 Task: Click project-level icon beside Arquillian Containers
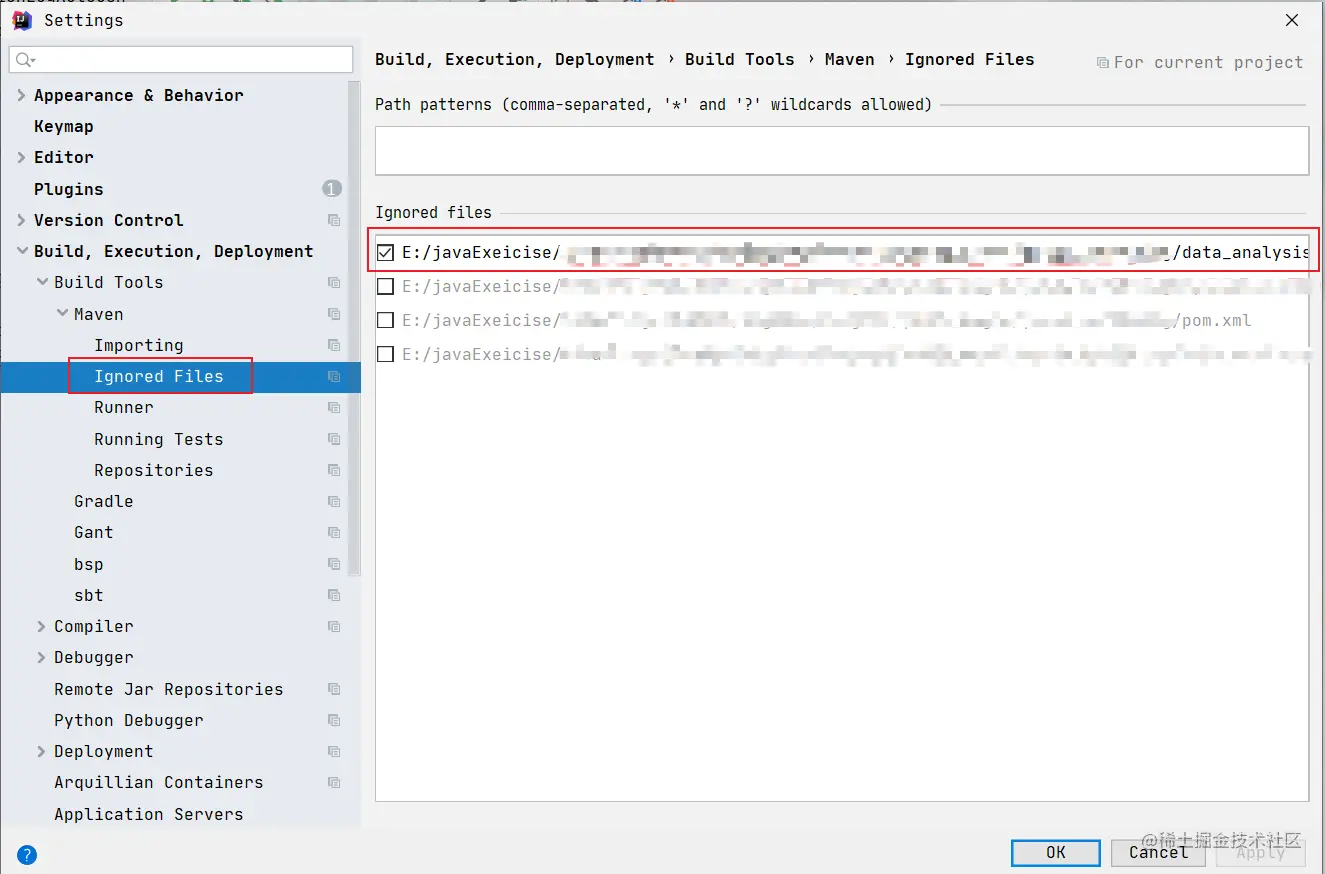334,783
